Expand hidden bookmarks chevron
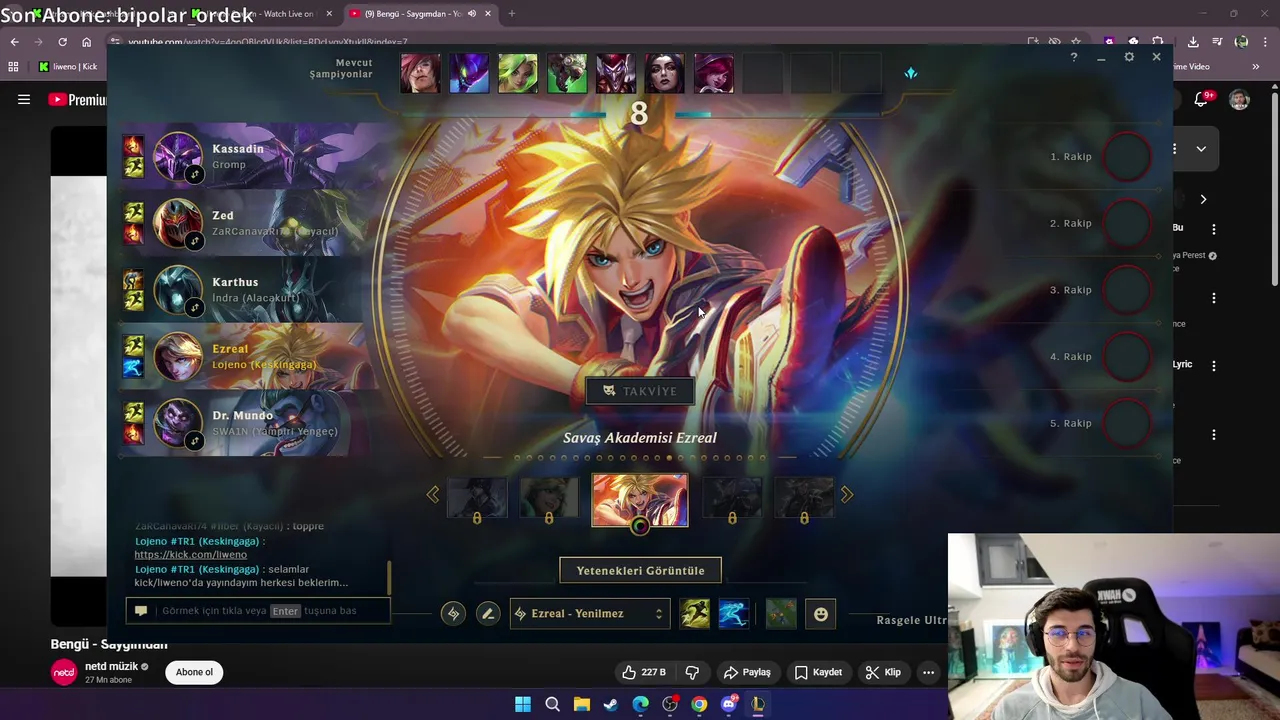 [1255, 67]
